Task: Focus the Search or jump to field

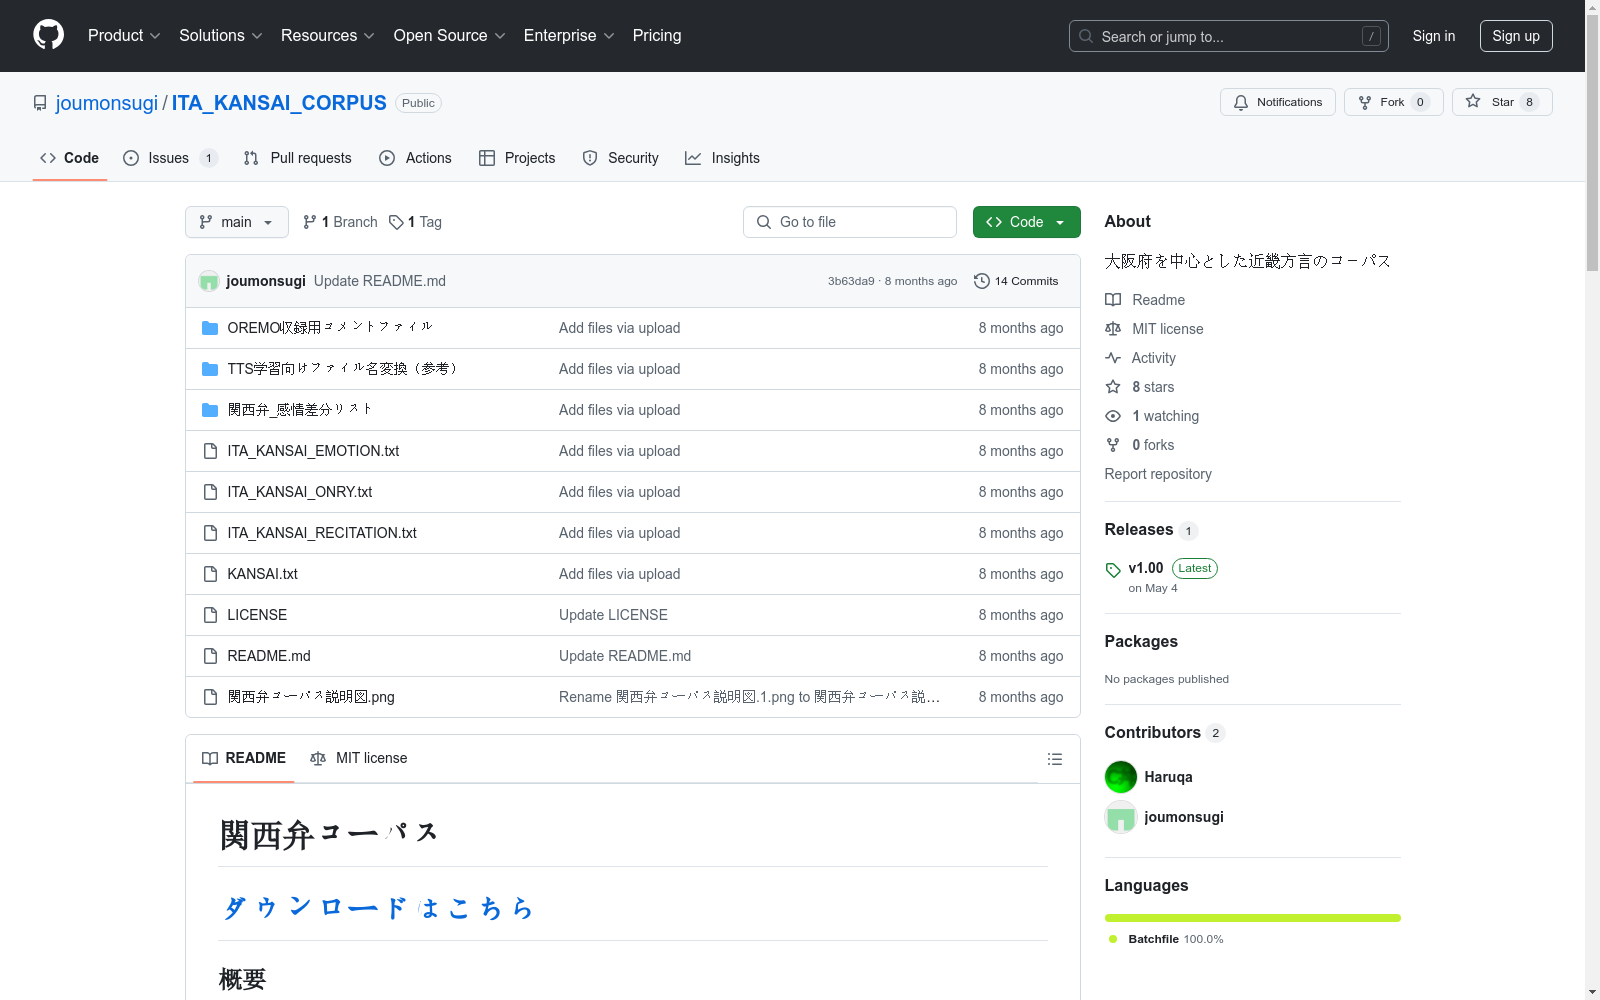Action: coord(1228,36)
